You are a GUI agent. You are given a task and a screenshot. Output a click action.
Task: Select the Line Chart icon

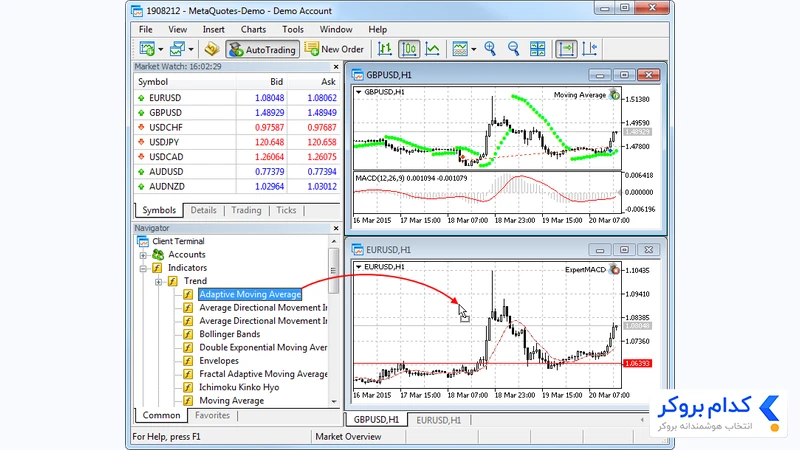[432, 49]
